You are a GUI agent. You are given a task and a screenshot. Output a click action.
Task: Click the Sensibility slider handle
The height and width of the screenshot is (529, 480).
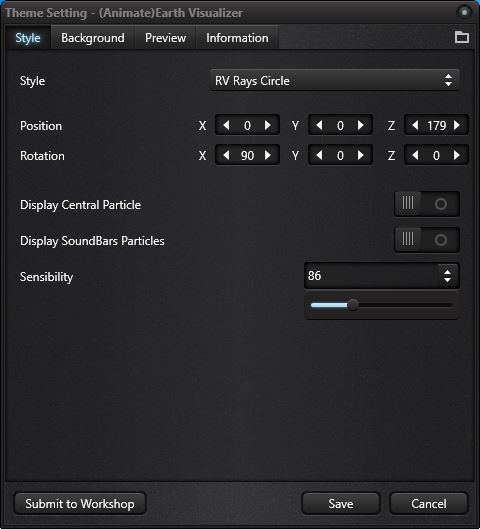[x=353, y=305]
